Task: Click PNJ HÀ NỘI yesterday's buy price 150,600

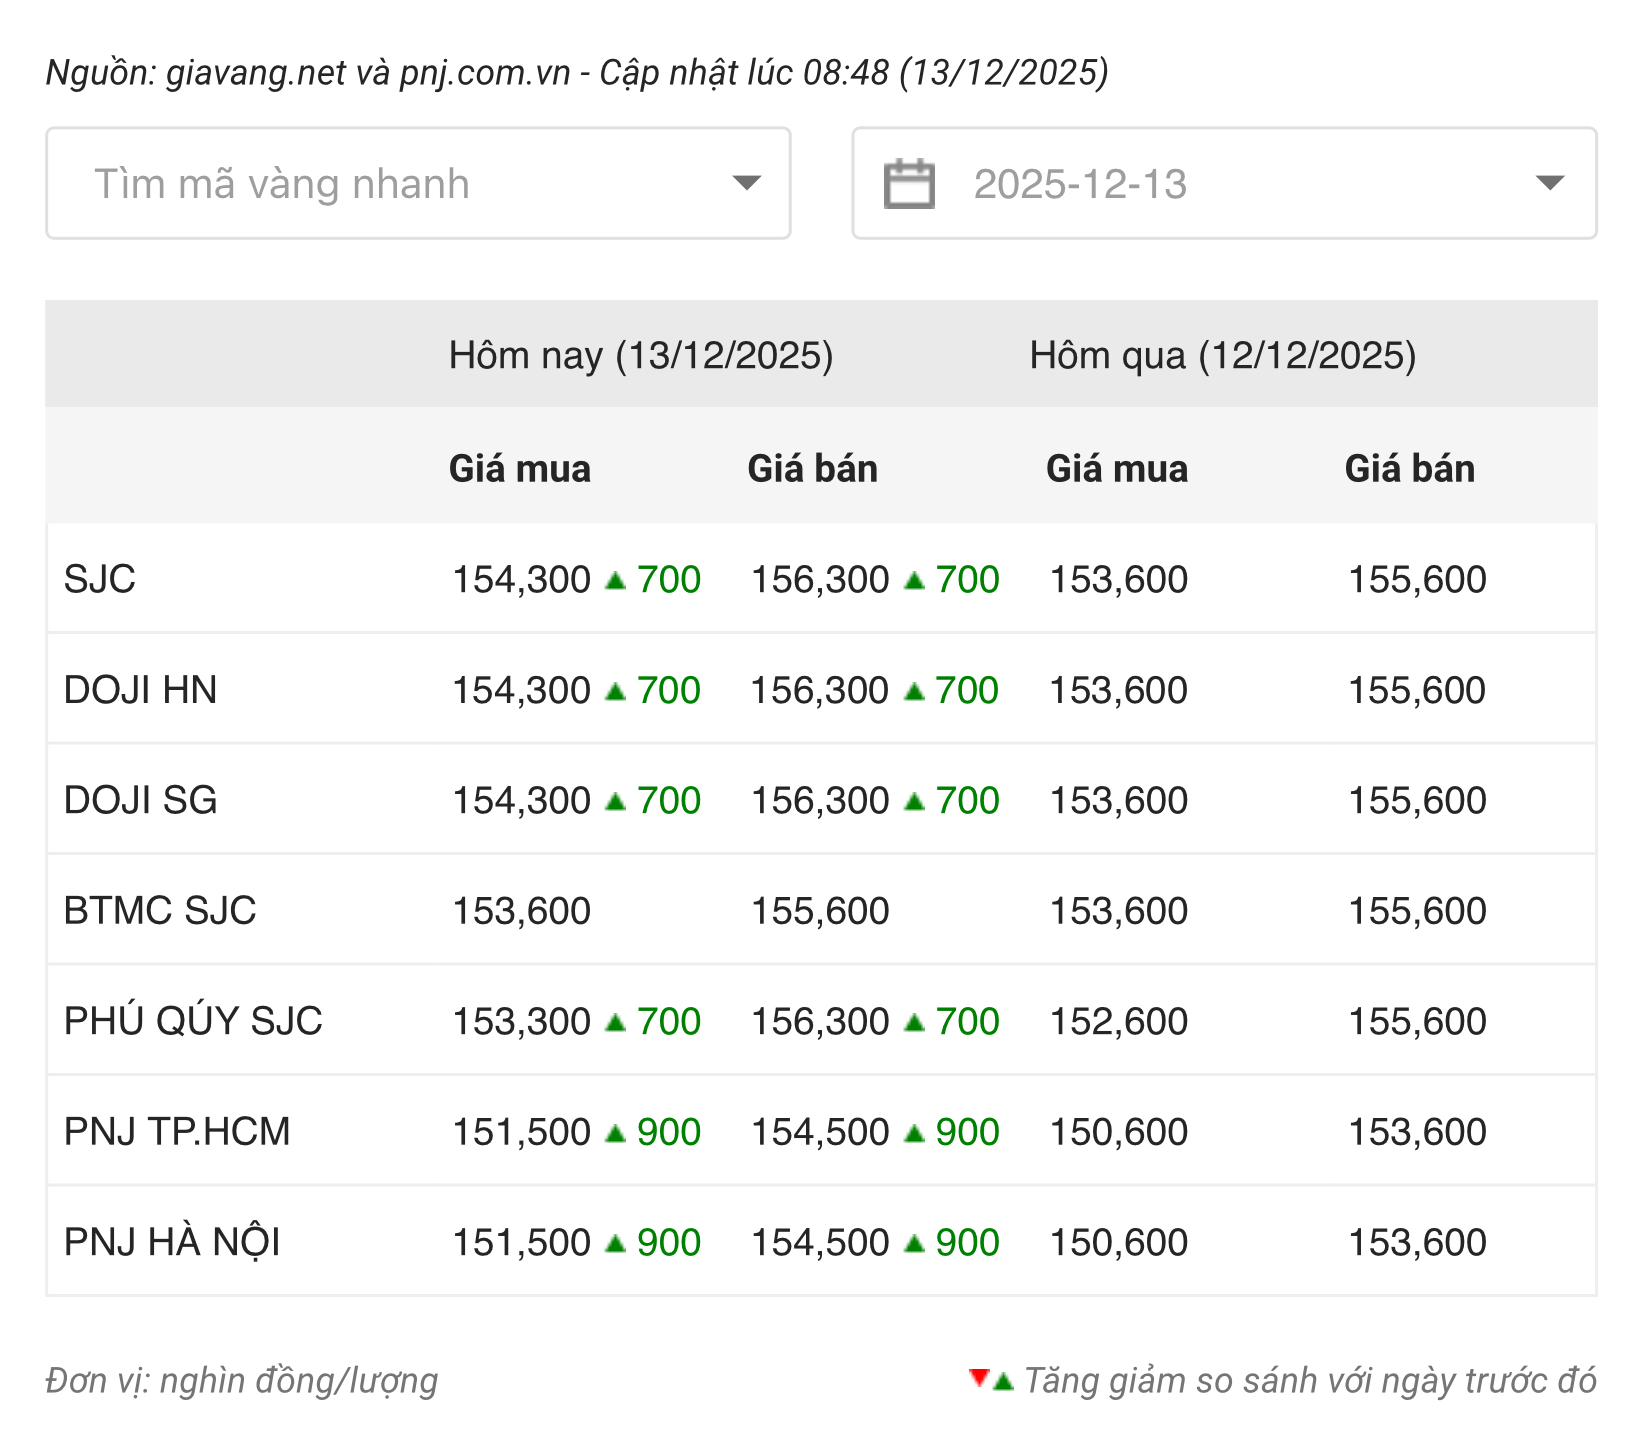Action: [x=1118, y=1243]
